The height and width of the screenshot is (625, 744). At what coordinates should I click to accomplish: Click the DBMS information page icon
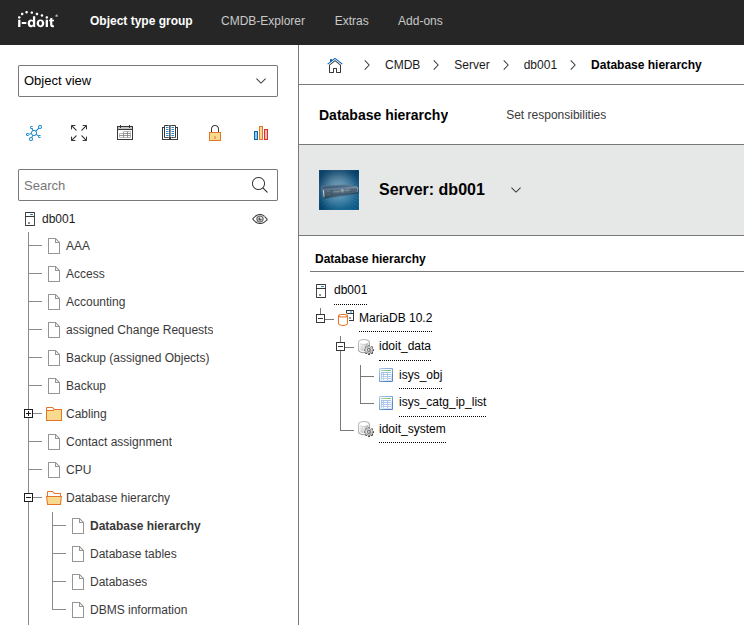[x=78, y=610]
